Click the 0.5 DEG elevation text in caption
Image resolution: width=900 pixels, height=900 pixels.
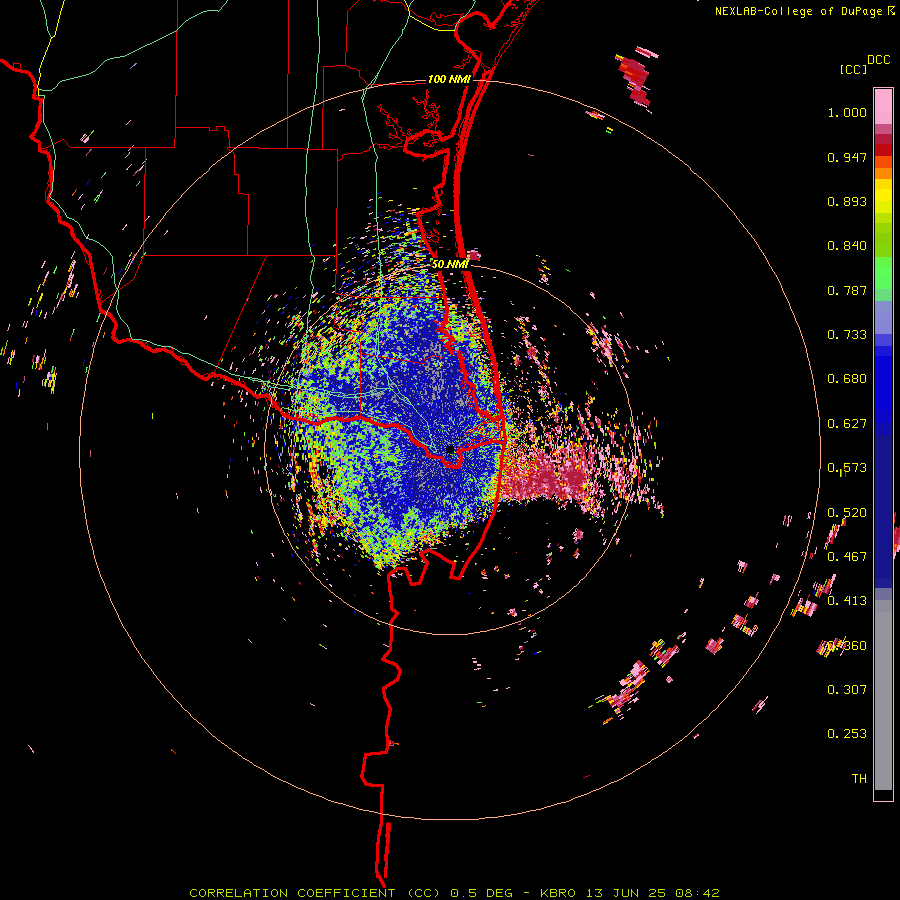[x=480, y=893]
